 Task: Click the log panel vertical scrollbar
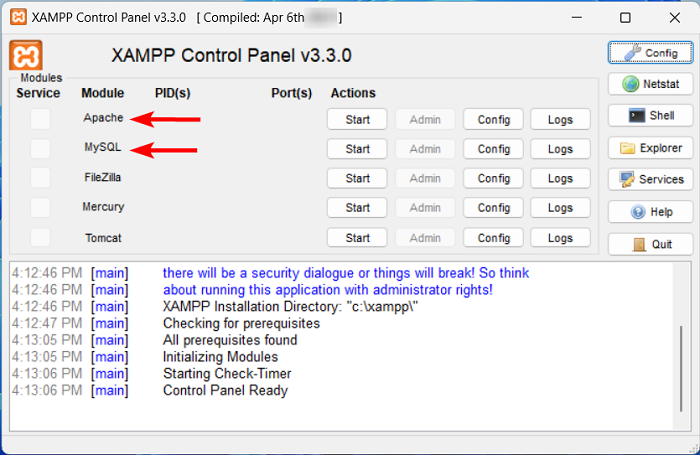pos(681,368)
